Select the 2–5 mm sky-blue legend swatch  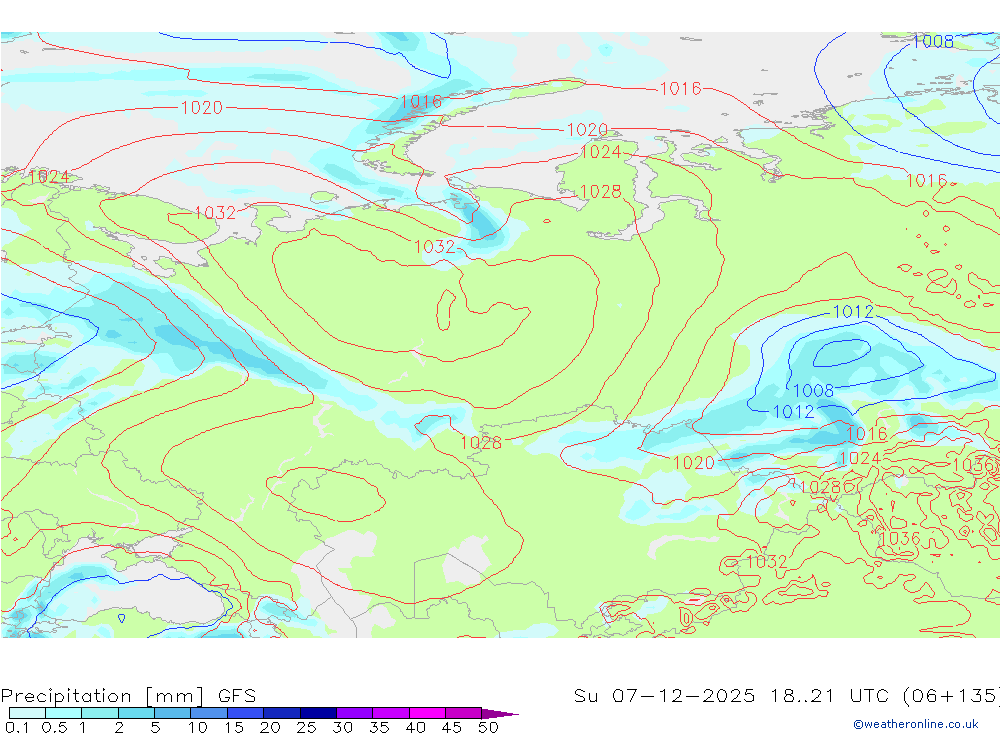(x=136, y=713)
